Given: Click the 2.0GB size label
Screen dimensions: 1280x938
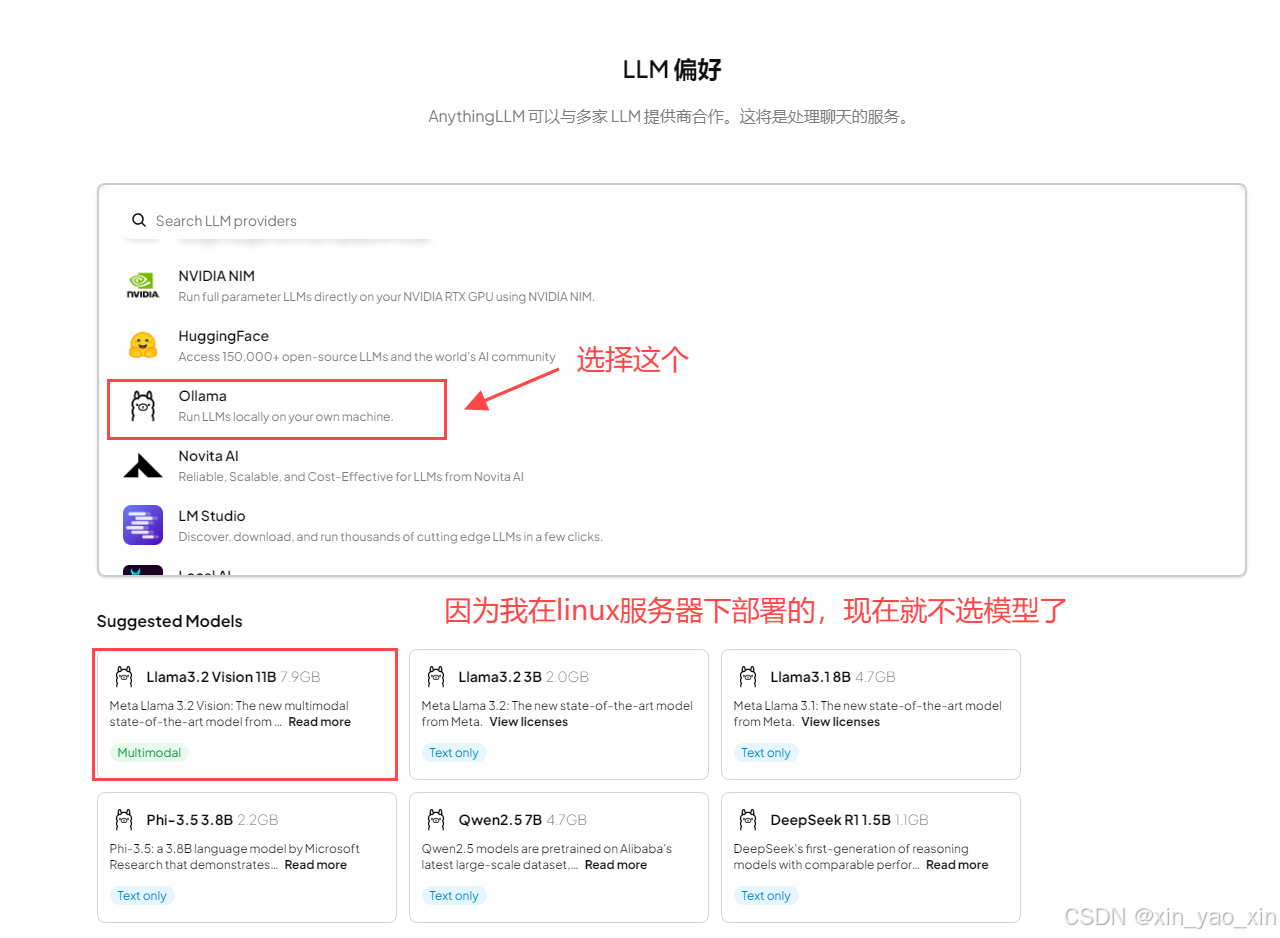Looking at the screenshot, I should point(567,677).
